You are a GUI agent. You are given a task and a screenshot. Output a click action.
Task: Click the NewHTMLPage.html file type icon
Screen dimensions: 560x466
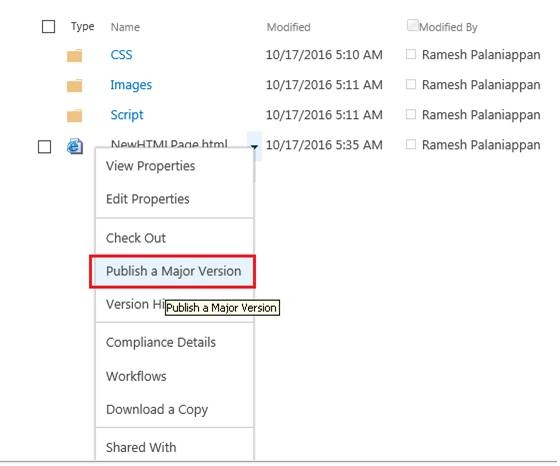pyautogui.click(x=75, y=146)
